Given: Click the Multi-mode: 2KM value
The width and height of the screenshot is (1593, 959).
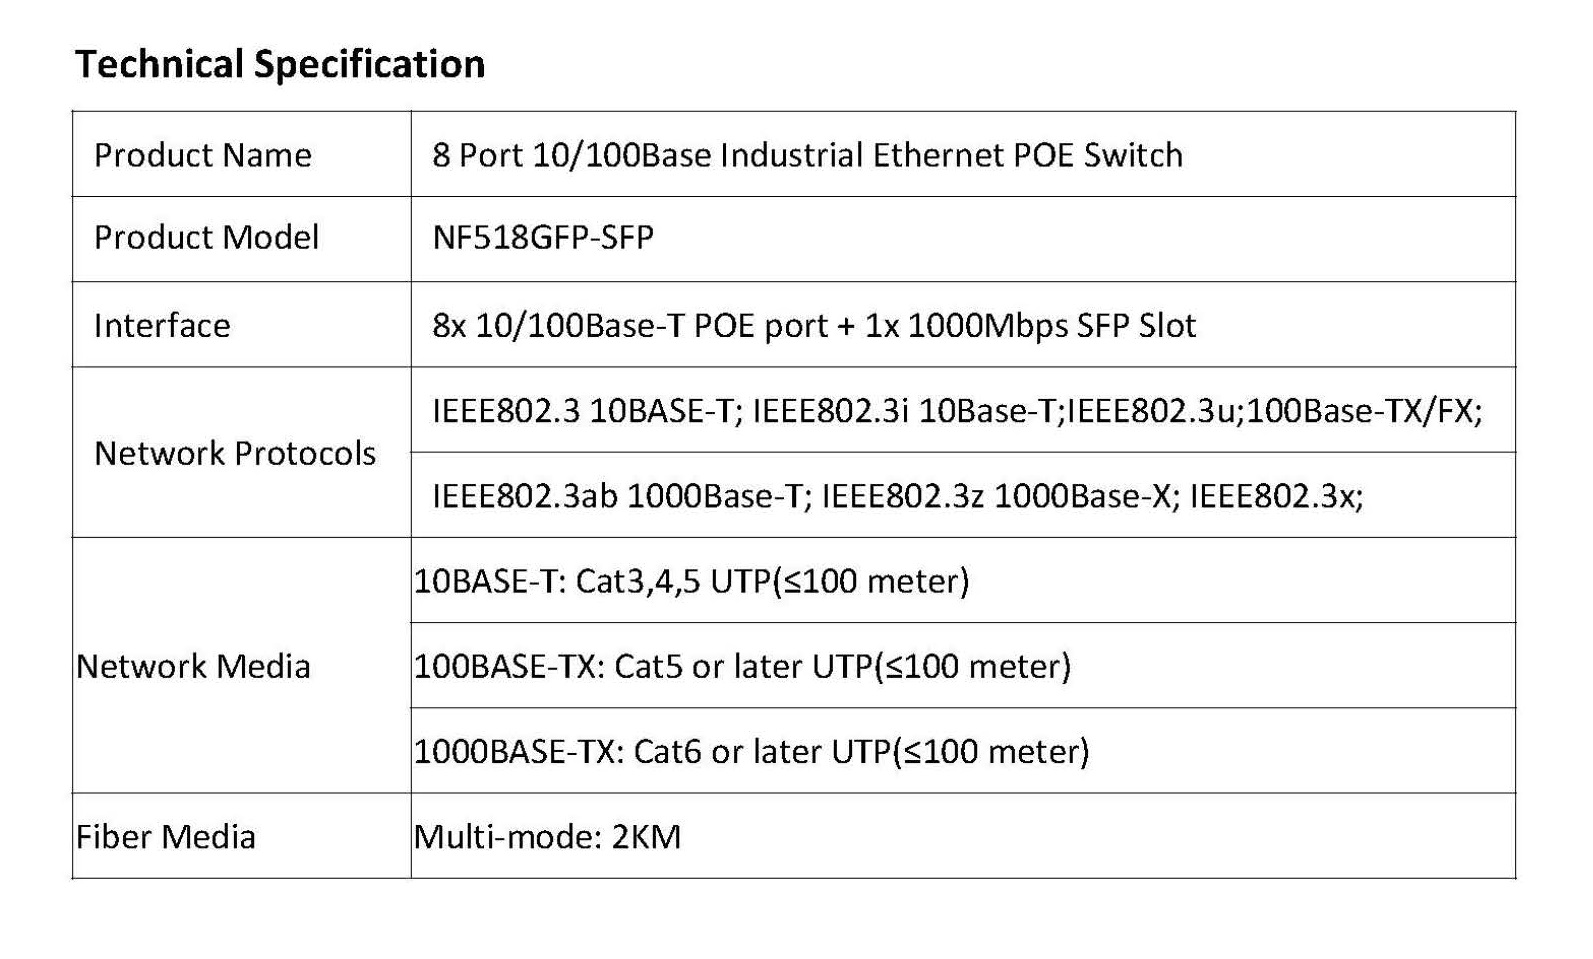Looking at the screenshot, I should pyautogui.click(x=547, y=836).
